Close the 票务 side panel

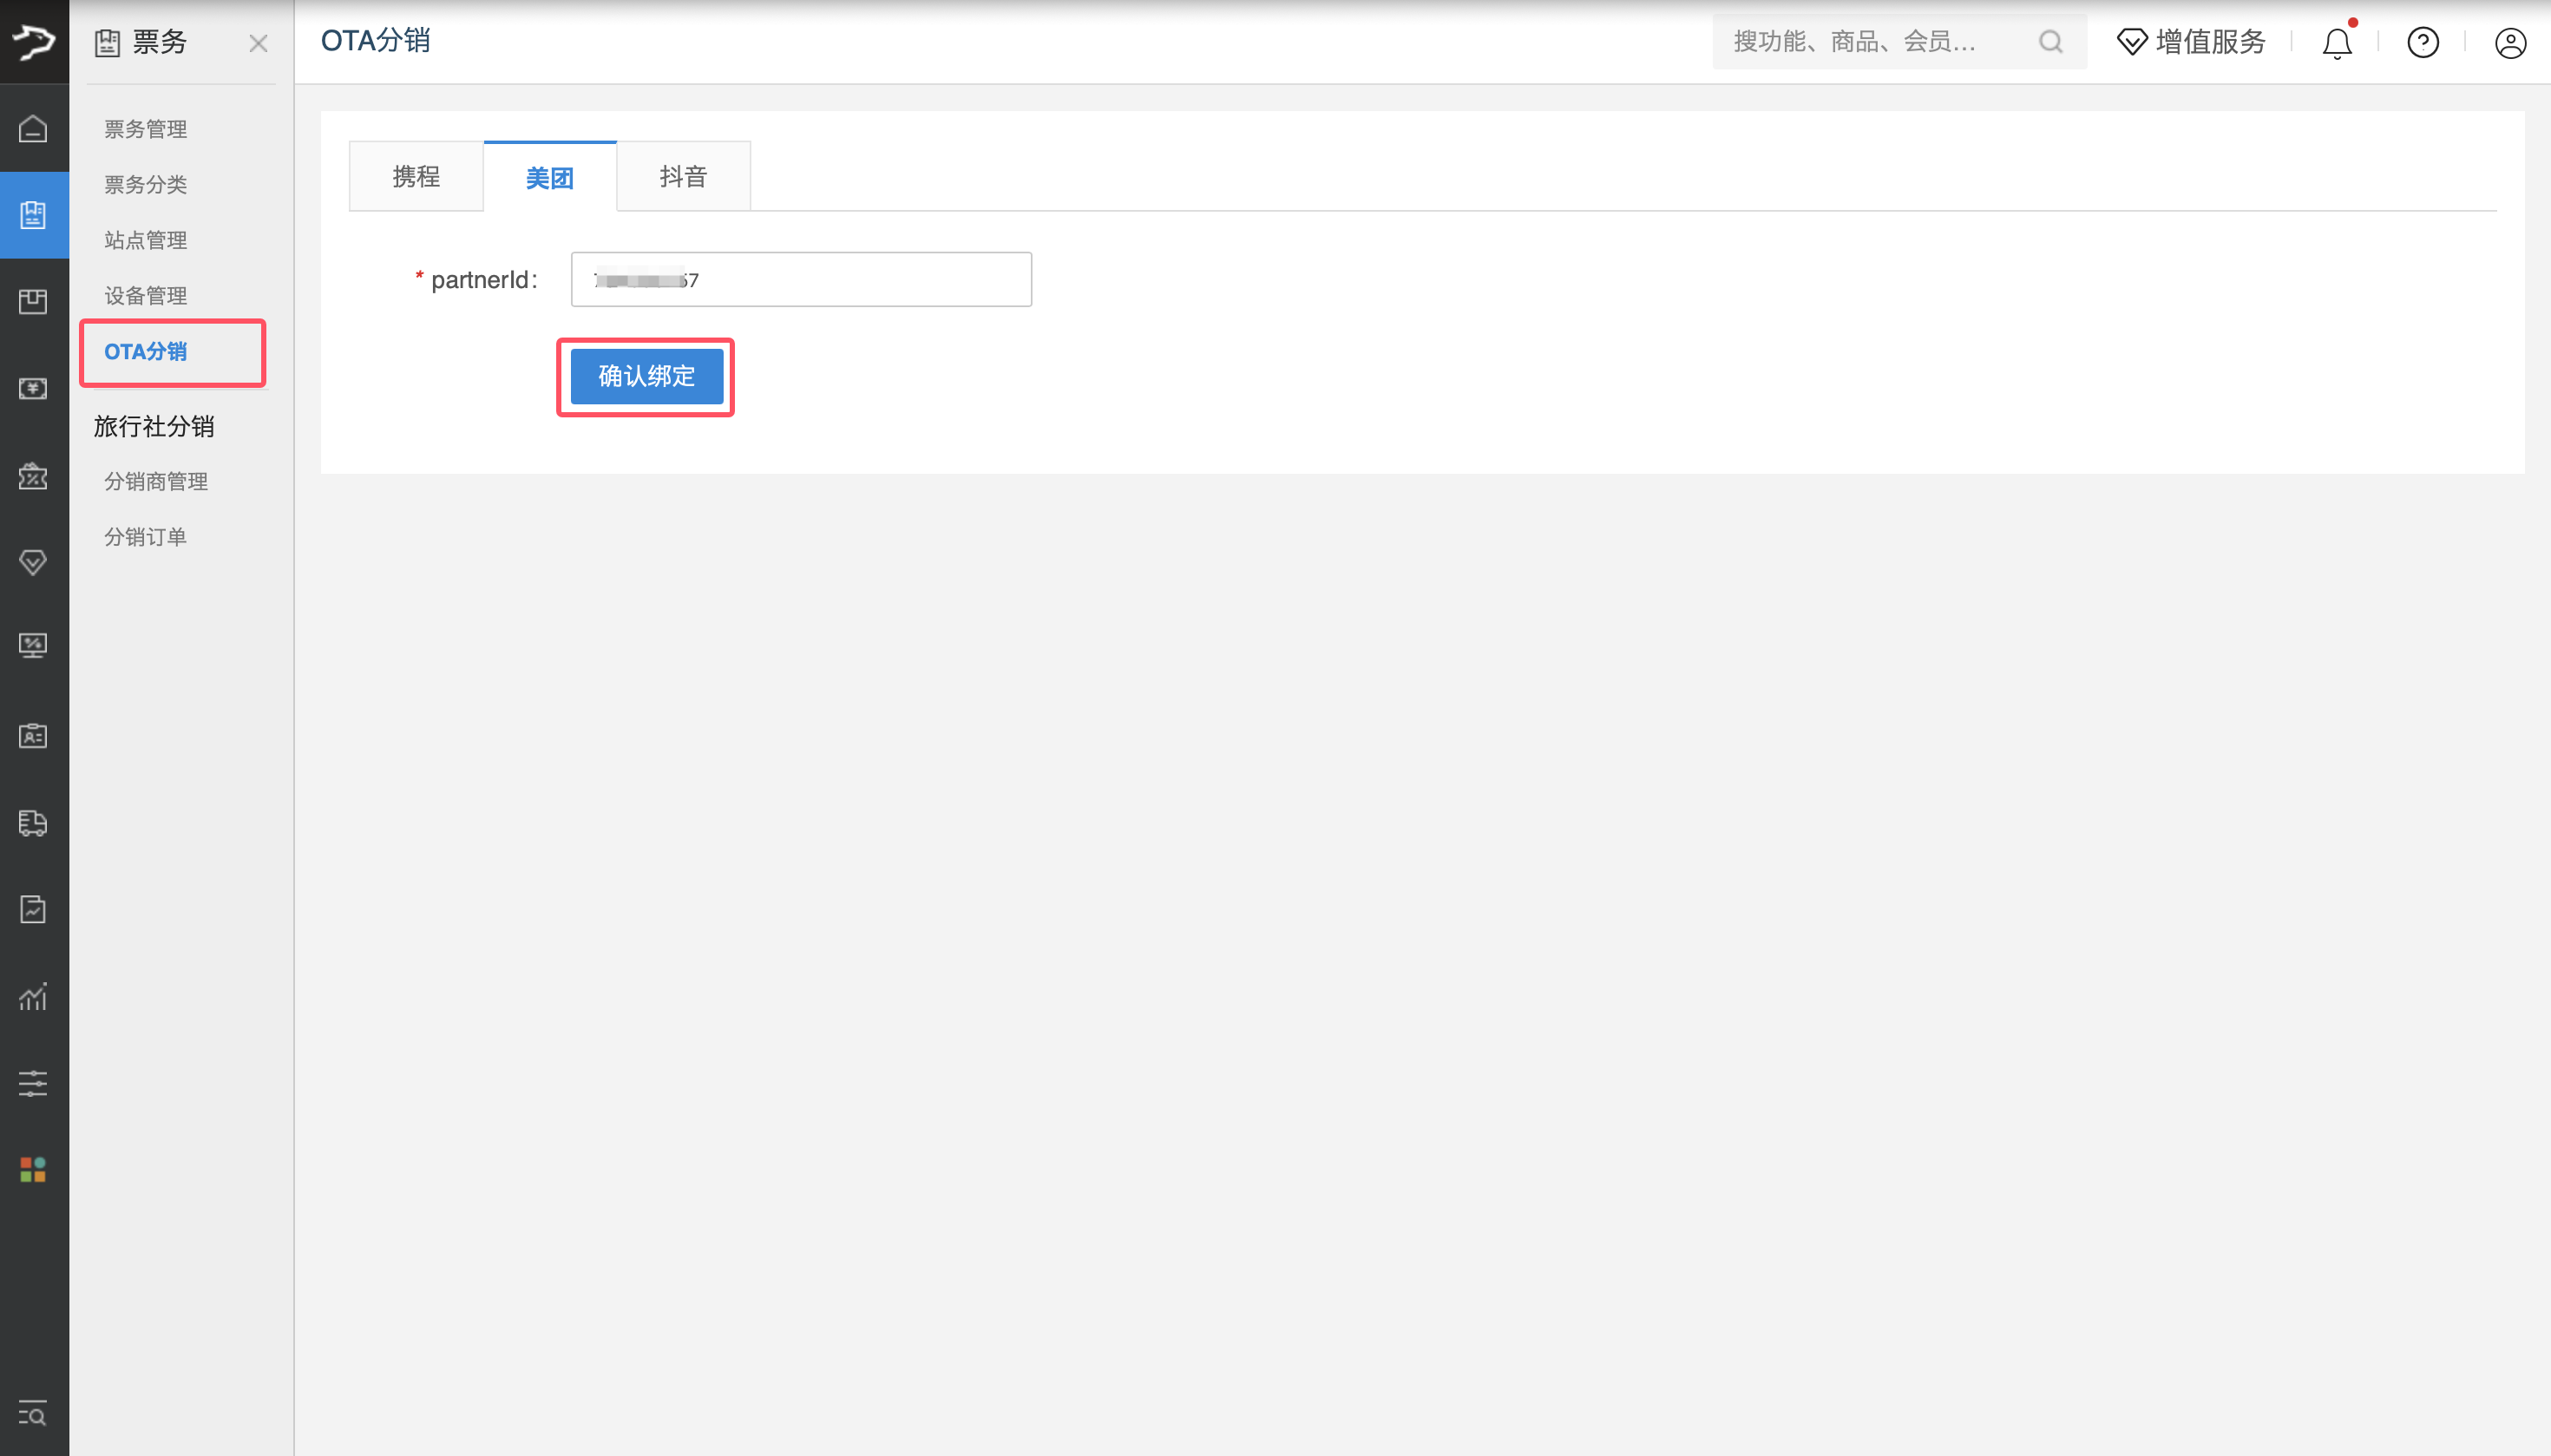258,43
